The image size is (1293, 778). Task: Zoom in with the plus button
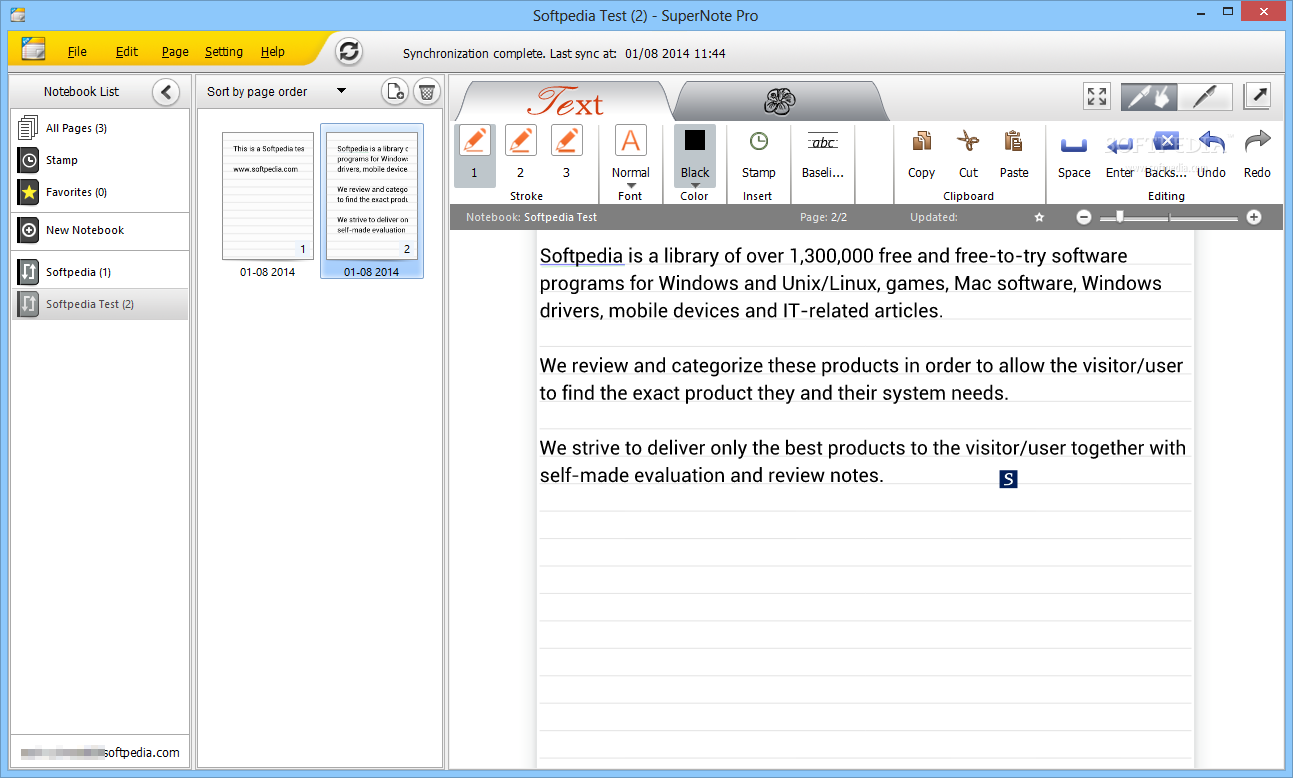coord(1254,217)
